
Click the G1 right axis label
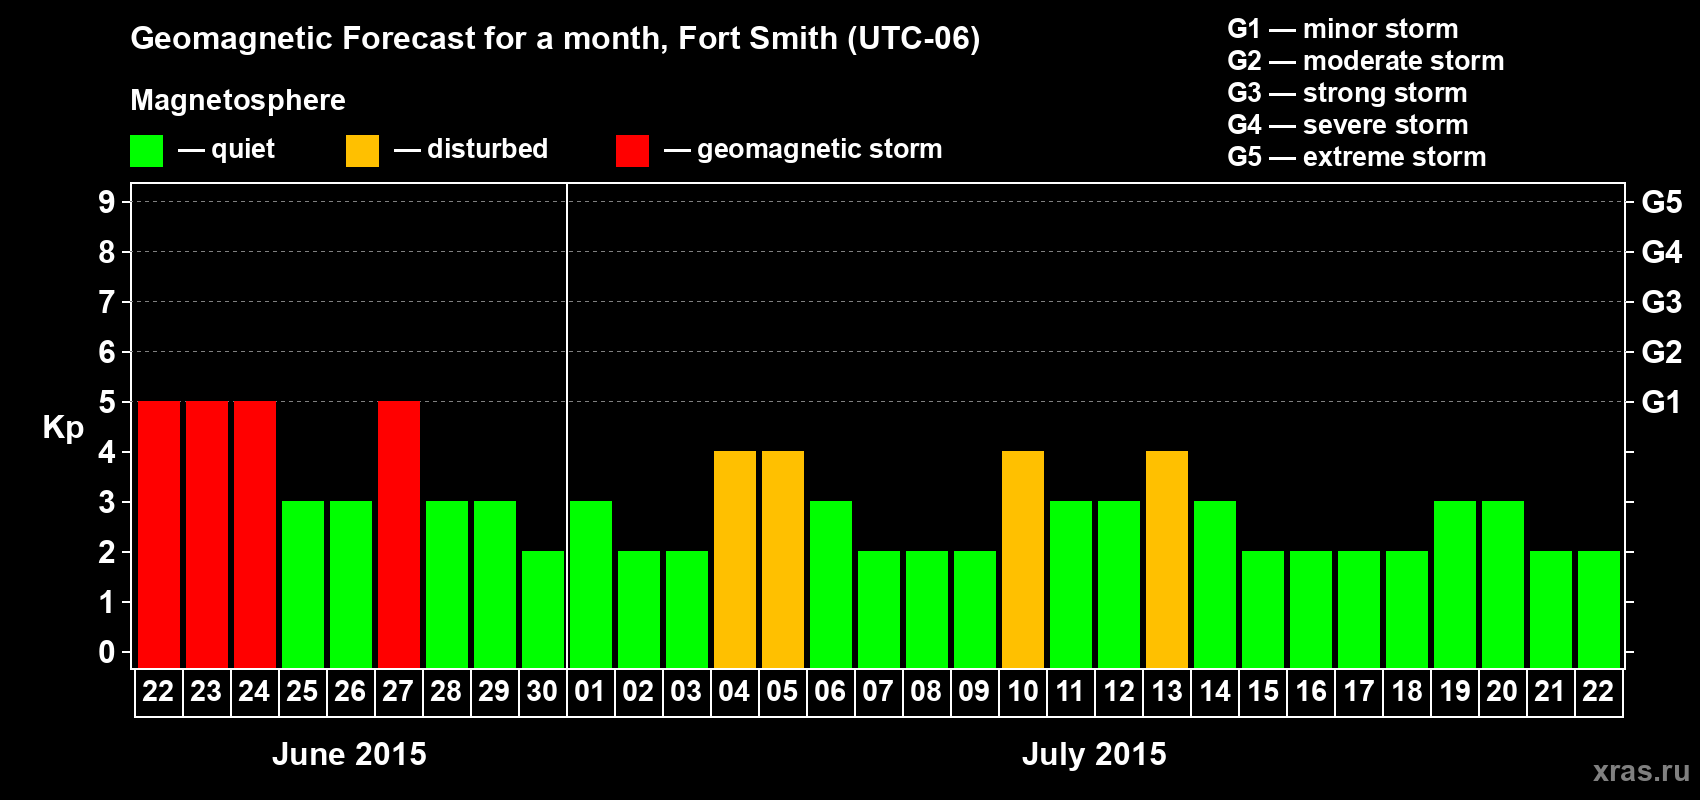(x=1662, y=402)
